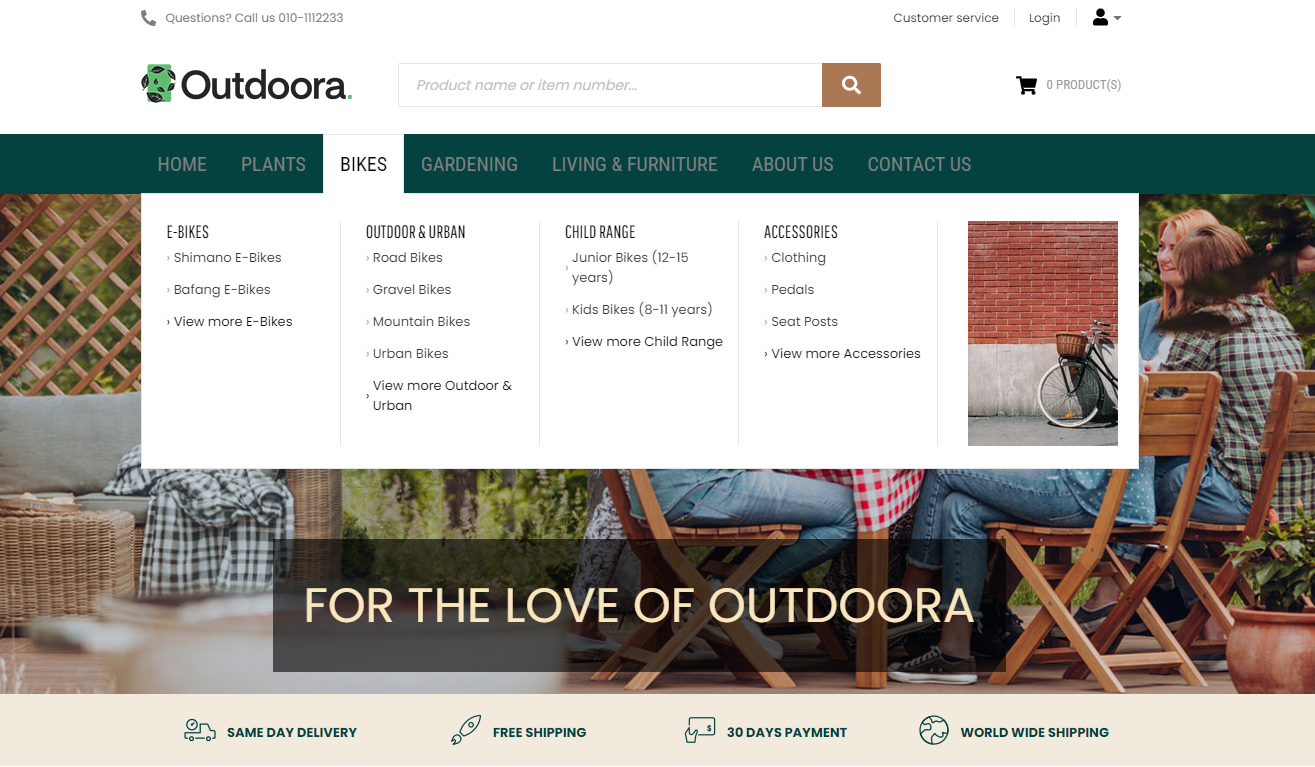
Task: Click the free shipping rocket icon
Action: click(466, 731)
